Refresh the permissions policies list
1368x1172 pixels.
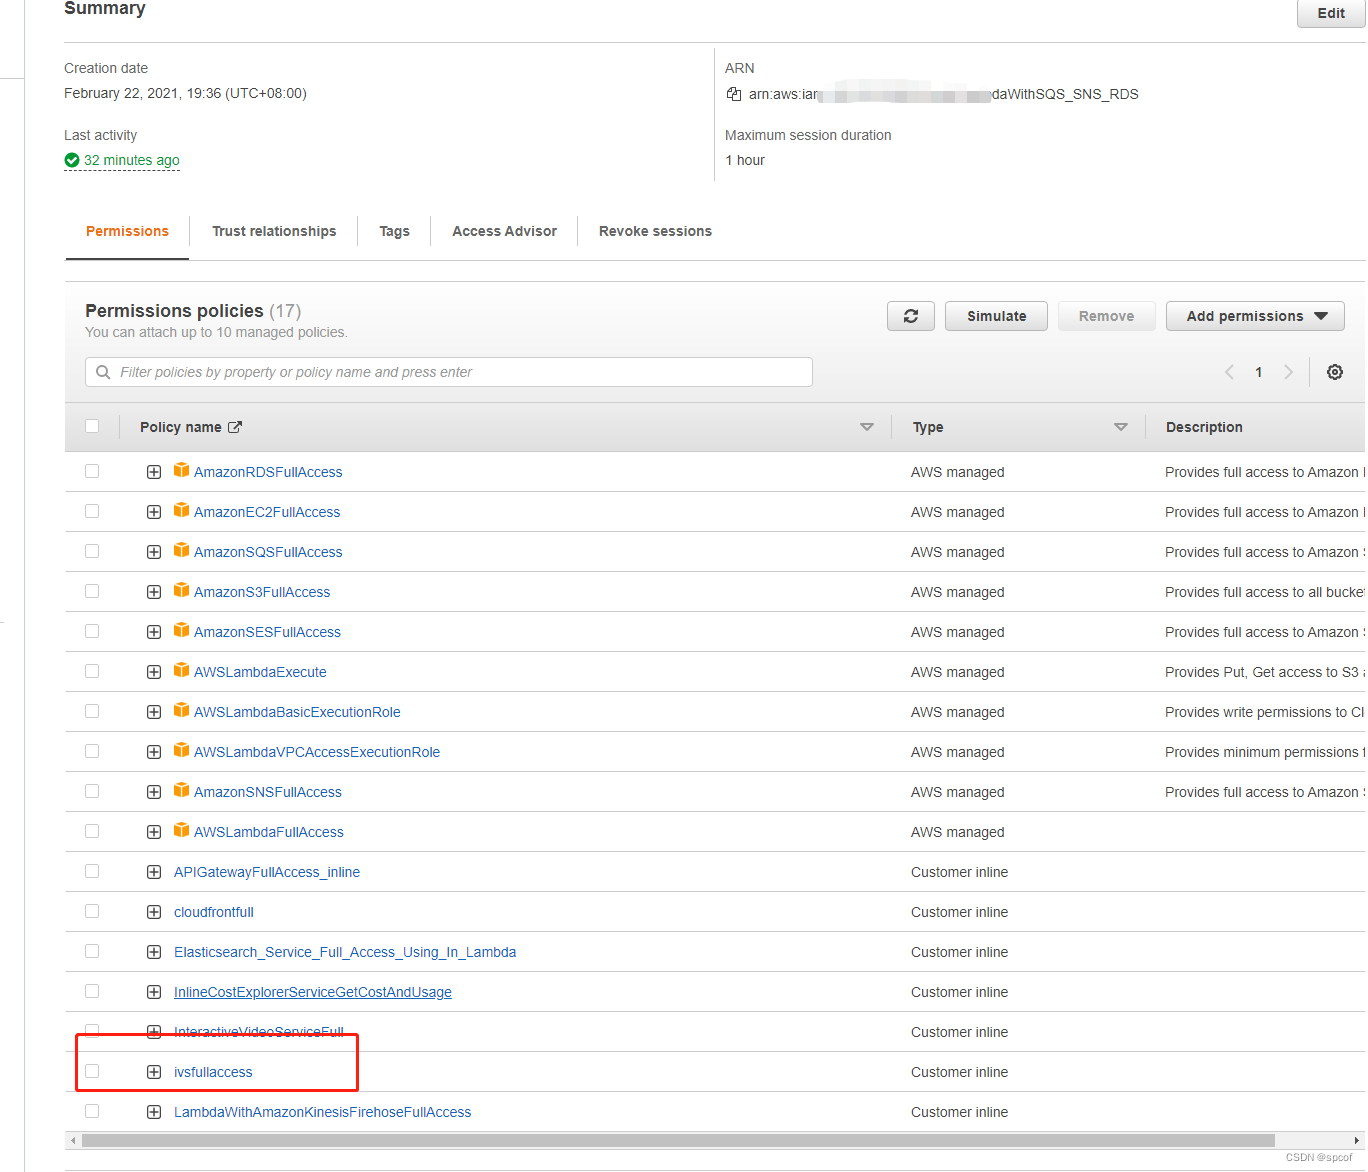tap(911, 316)
